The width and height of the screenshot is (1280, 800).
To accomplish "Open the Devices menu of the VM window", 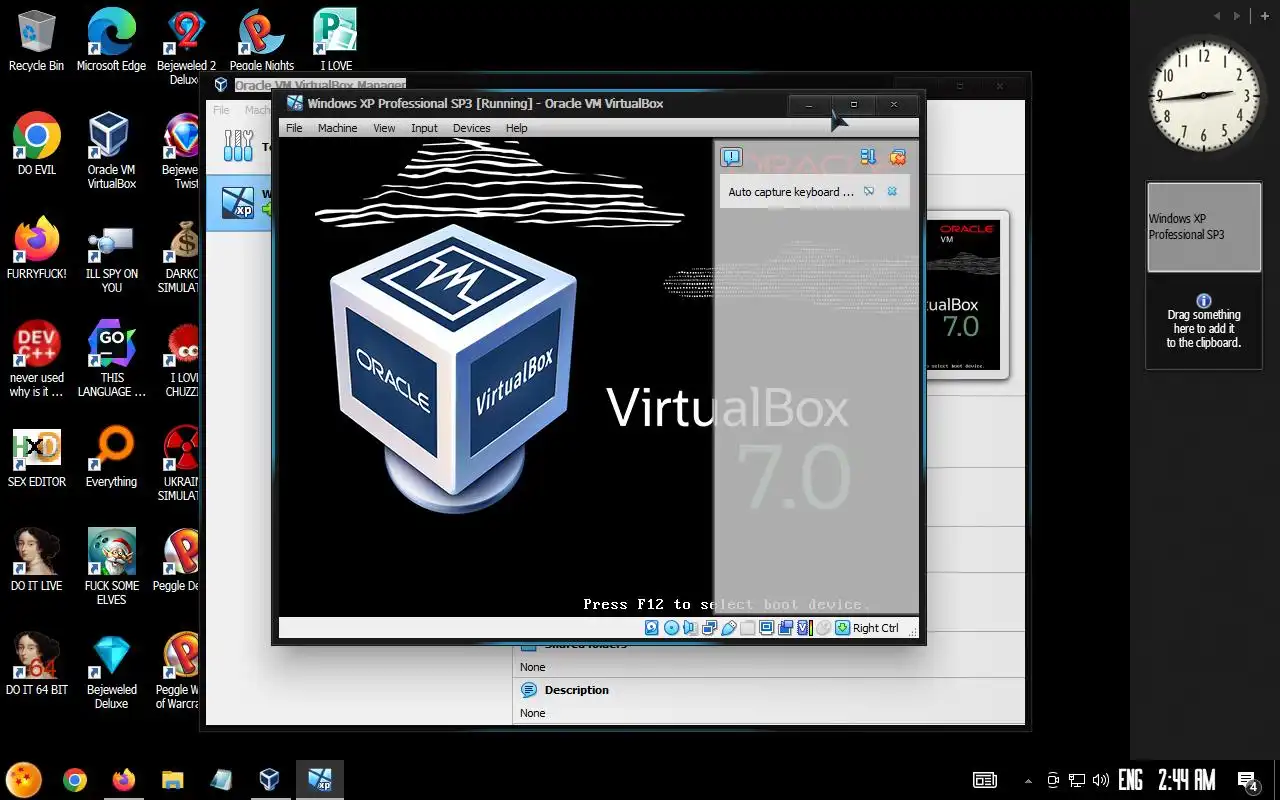I will pyautogui.click(x=471, y=128).
